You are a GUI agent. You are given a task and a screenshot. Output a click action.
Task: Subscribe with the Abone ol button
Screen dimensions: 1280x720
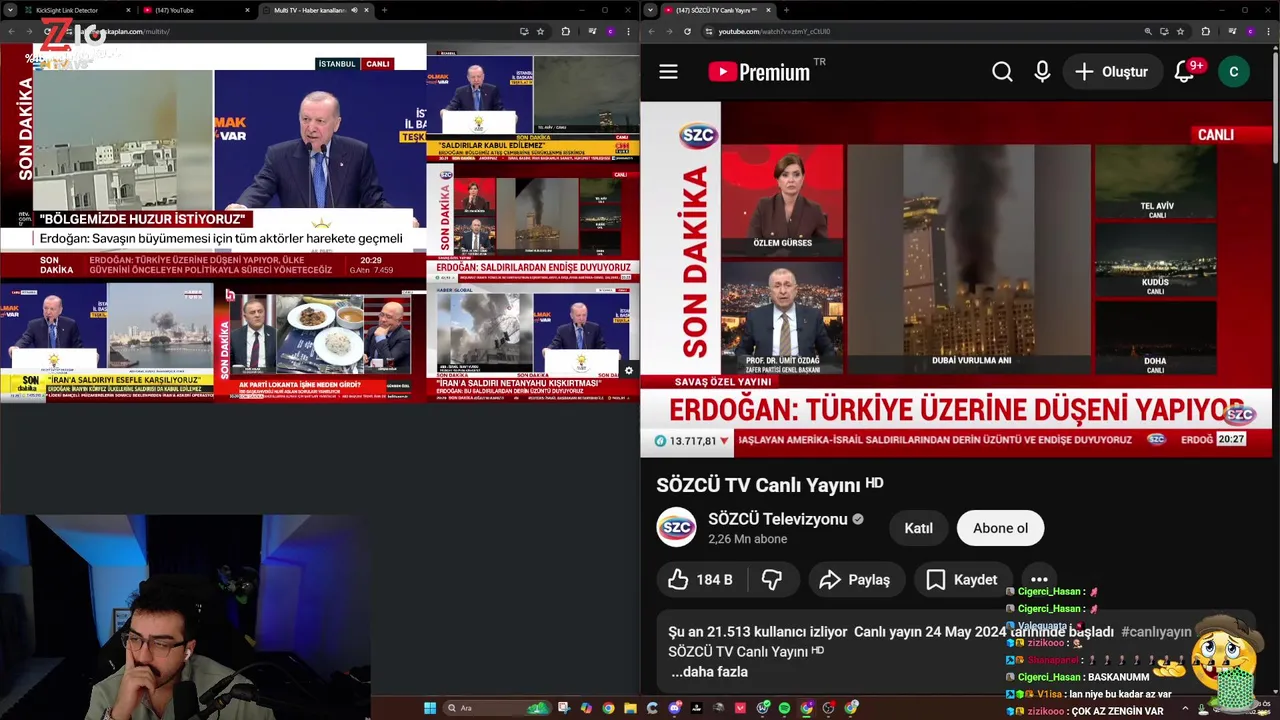pyautogui.click(x=1000, y=528)
